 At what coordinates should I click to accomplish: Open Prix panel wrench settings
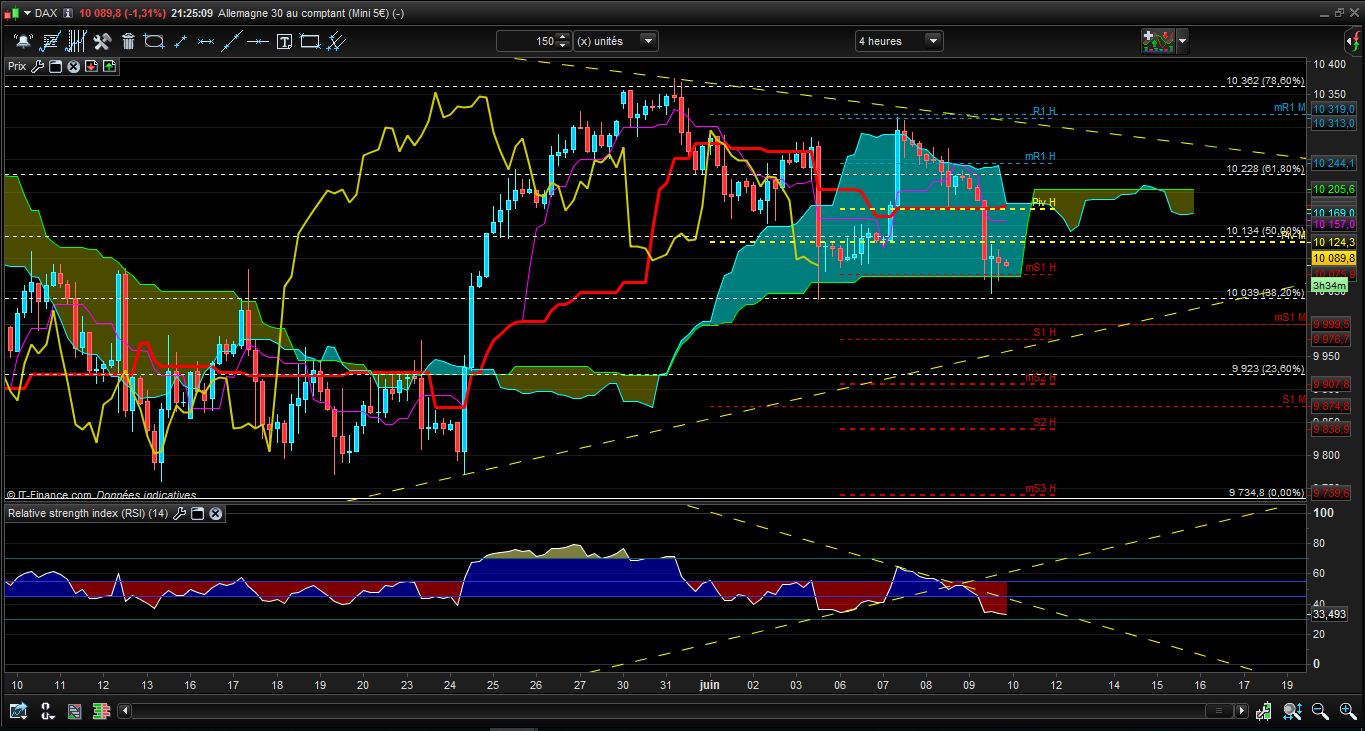[38, 66]
